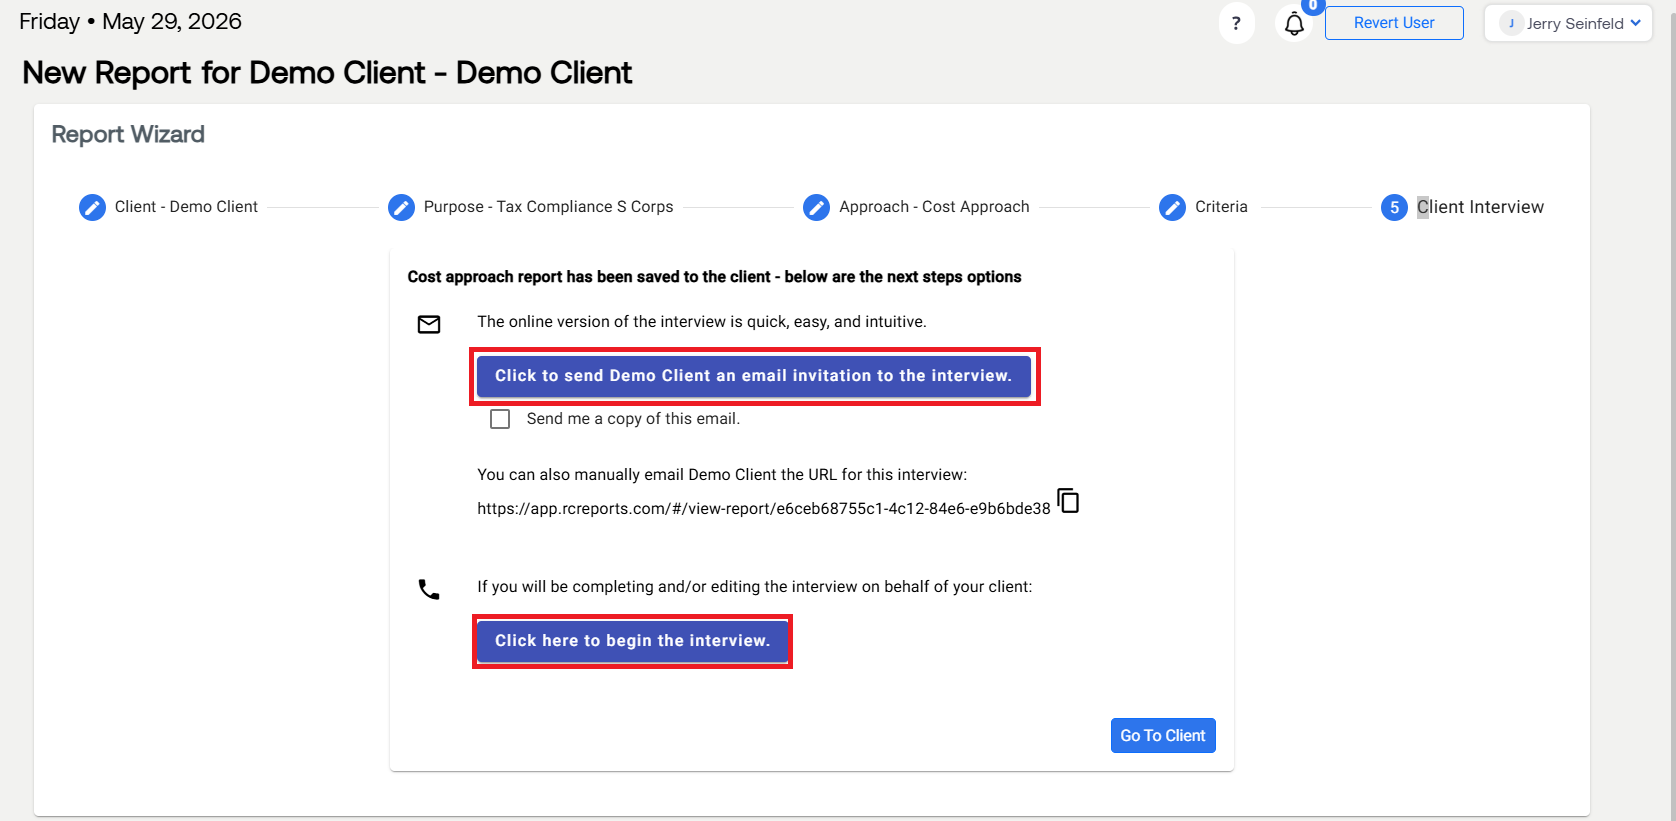This screenshot has height=821, width=1676.
Task: Click the pencil icon for Purpose step
Action: tap(401, 207)
